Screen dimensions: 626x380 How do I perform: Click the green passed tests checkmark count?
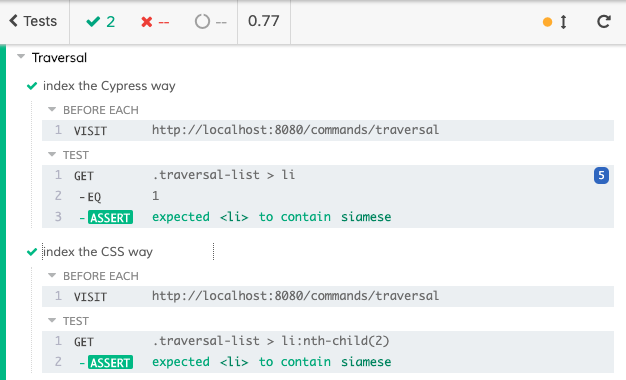(x=101, y=22)
